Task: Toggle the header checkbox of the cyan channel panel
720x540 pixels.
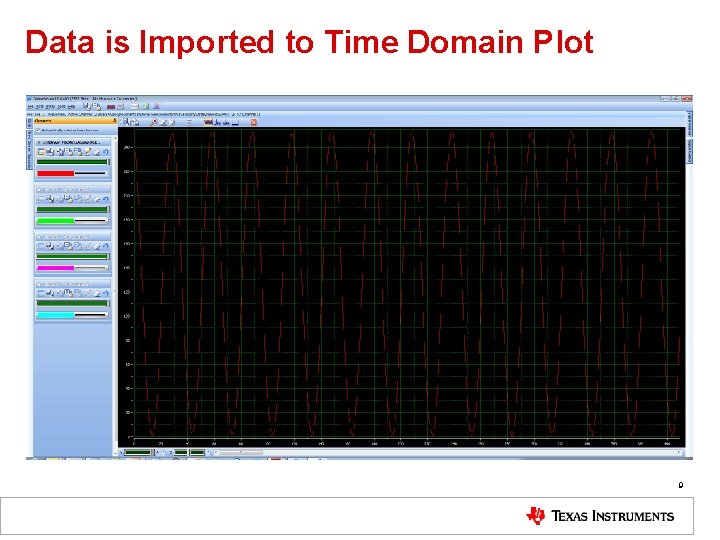Action: click(39, 284)
